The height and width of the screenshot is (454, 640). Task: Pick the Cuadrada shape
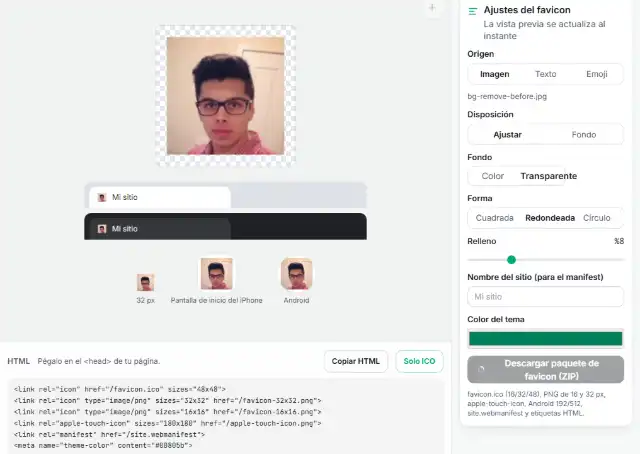click(x=494, y=218)
